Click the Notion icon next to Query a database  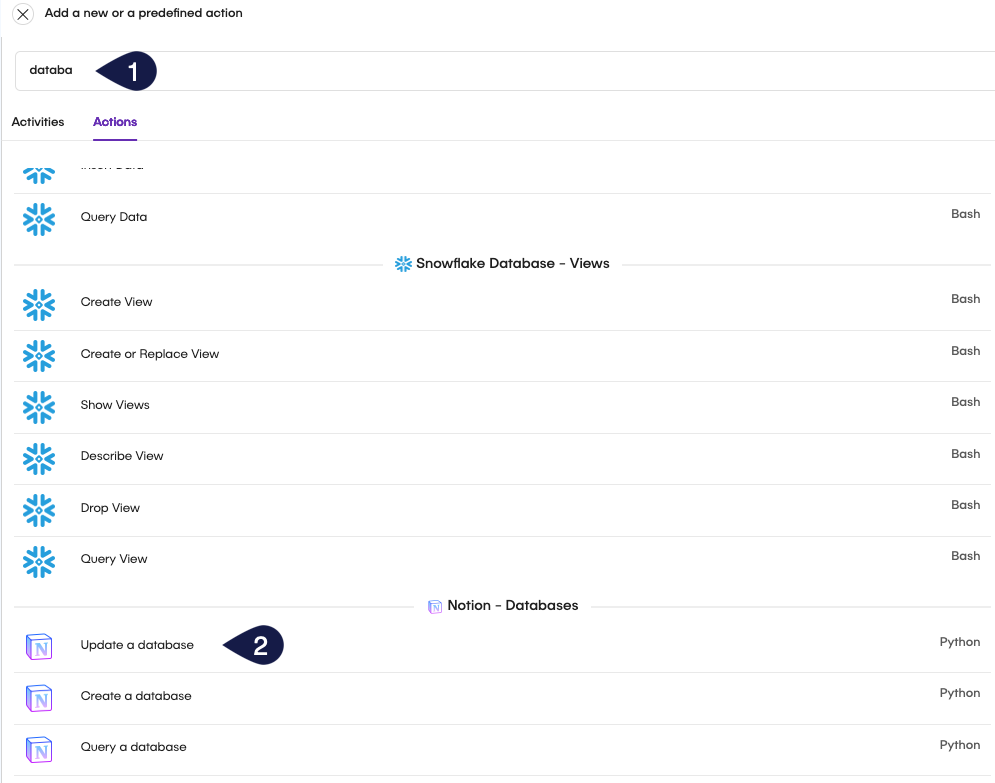pos(39,749)
